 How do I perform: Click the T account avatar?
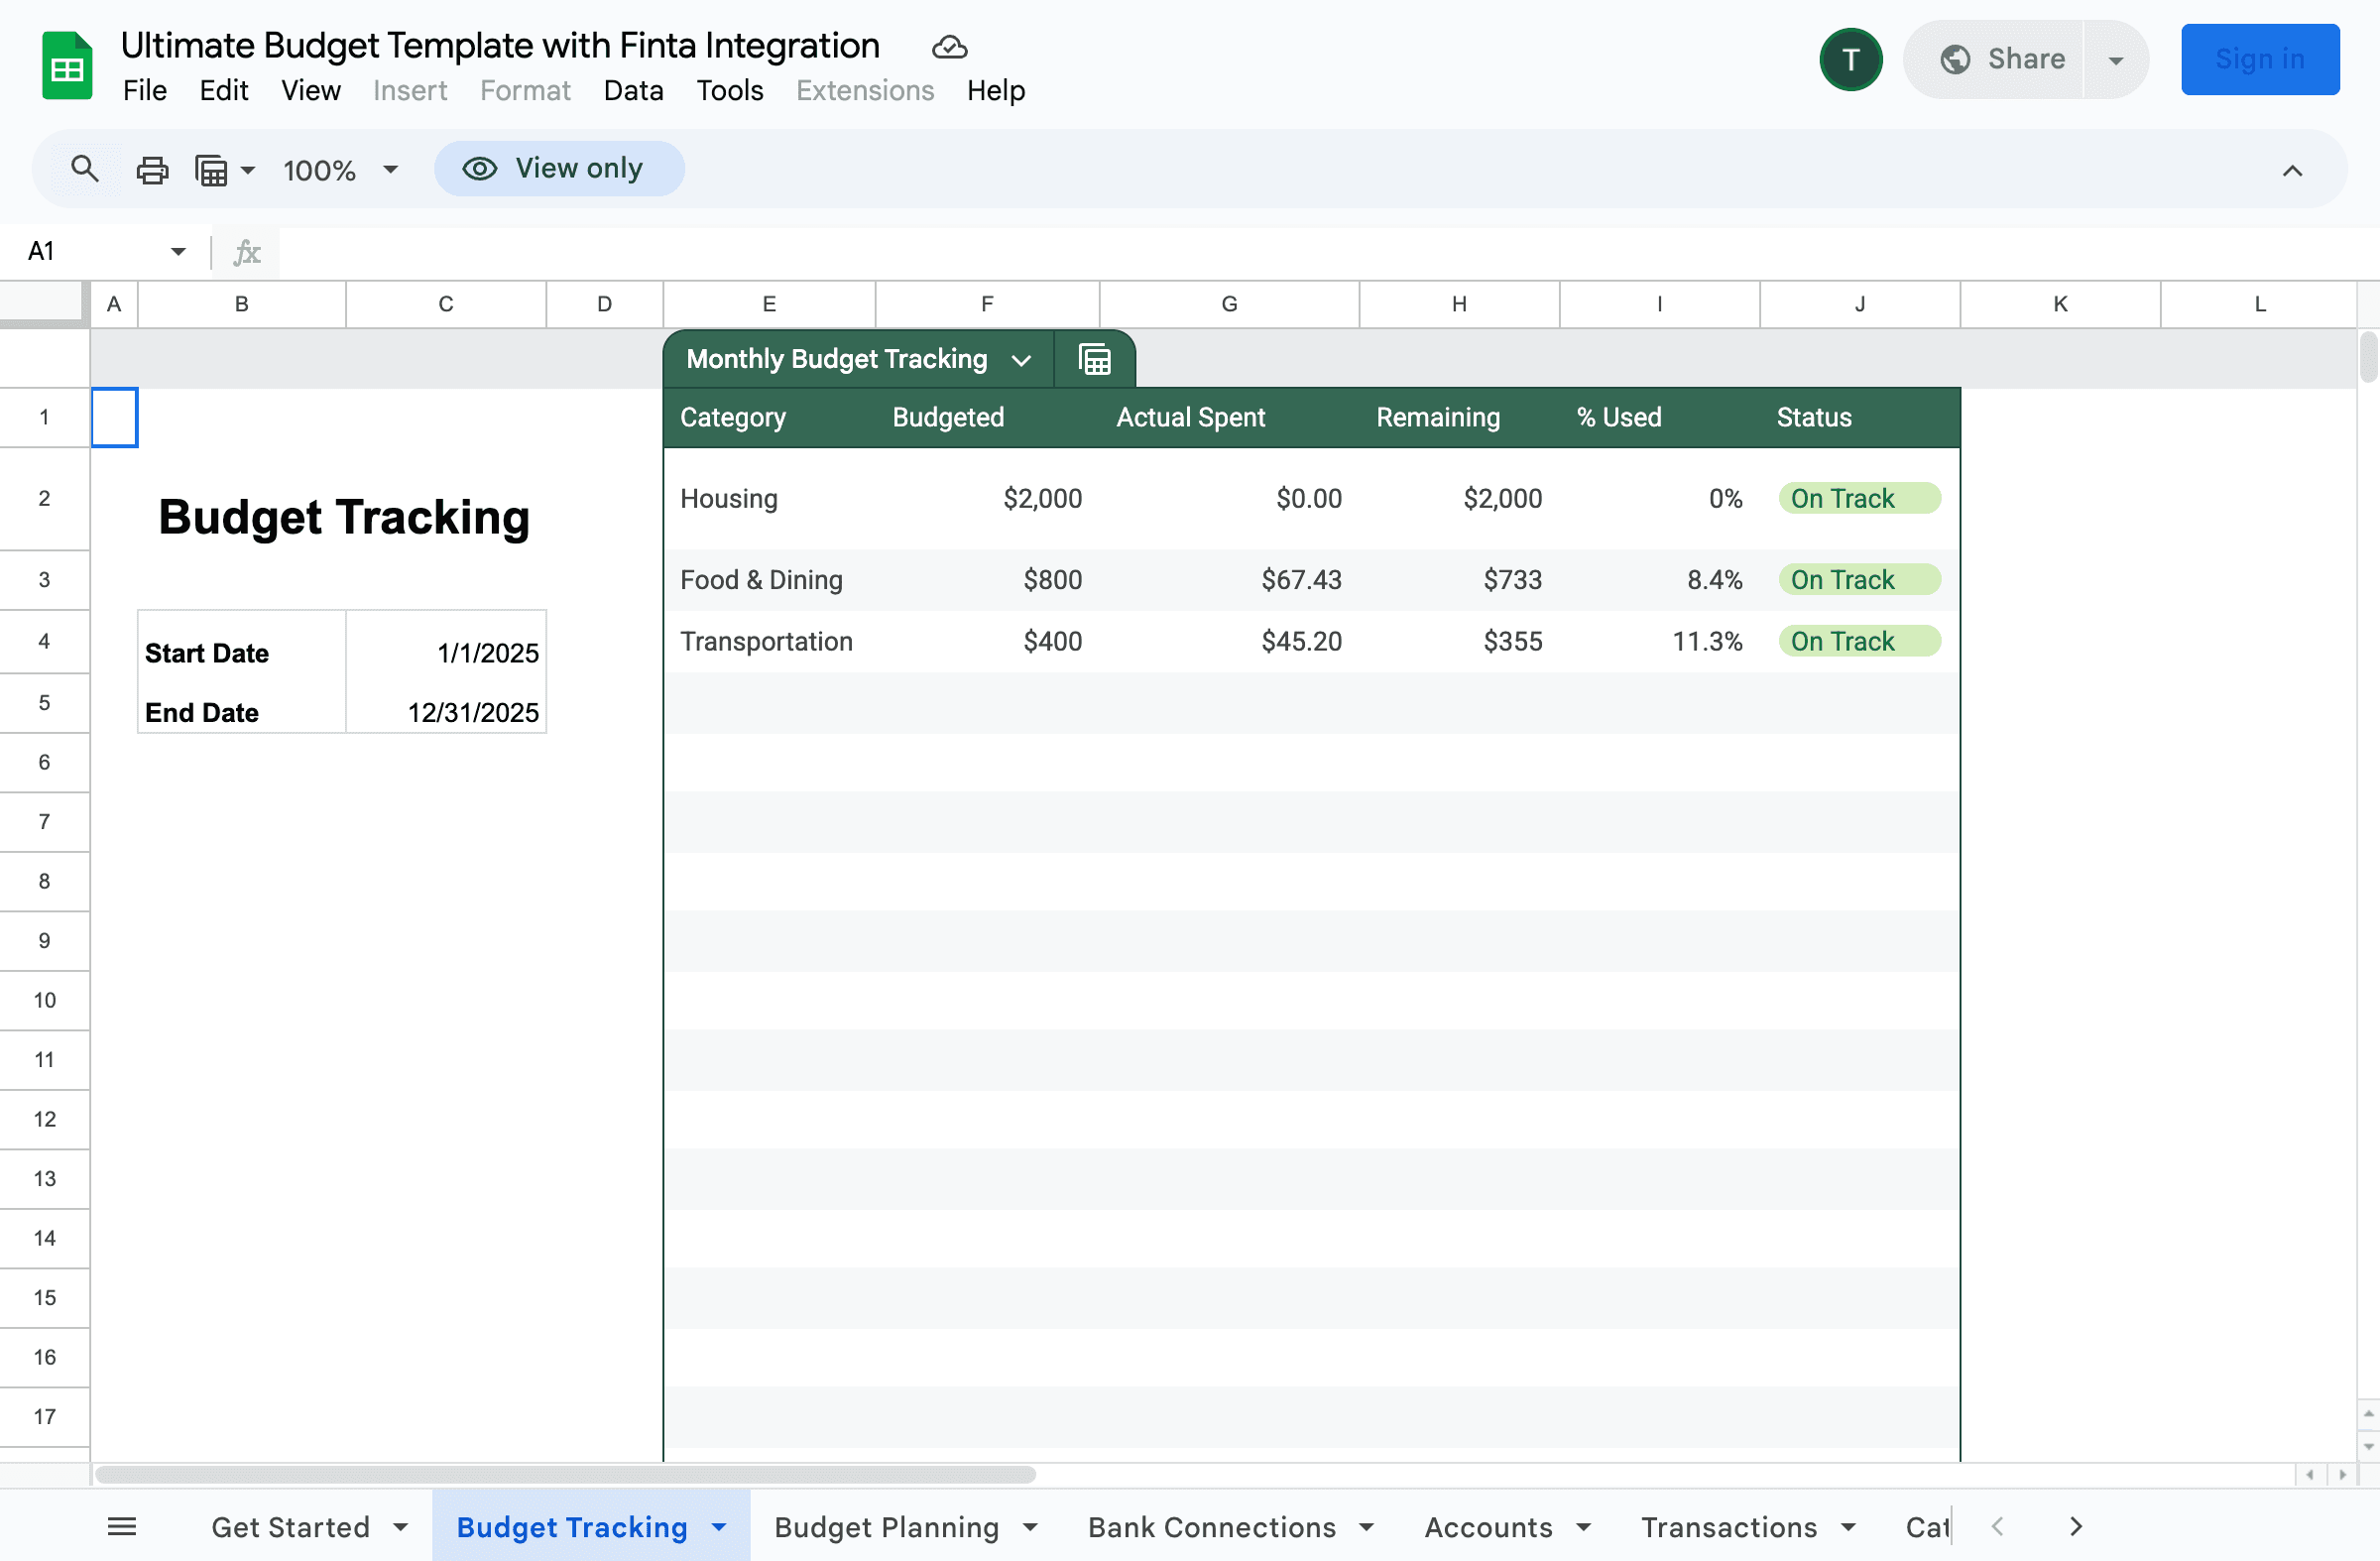tap(1850, 60)
